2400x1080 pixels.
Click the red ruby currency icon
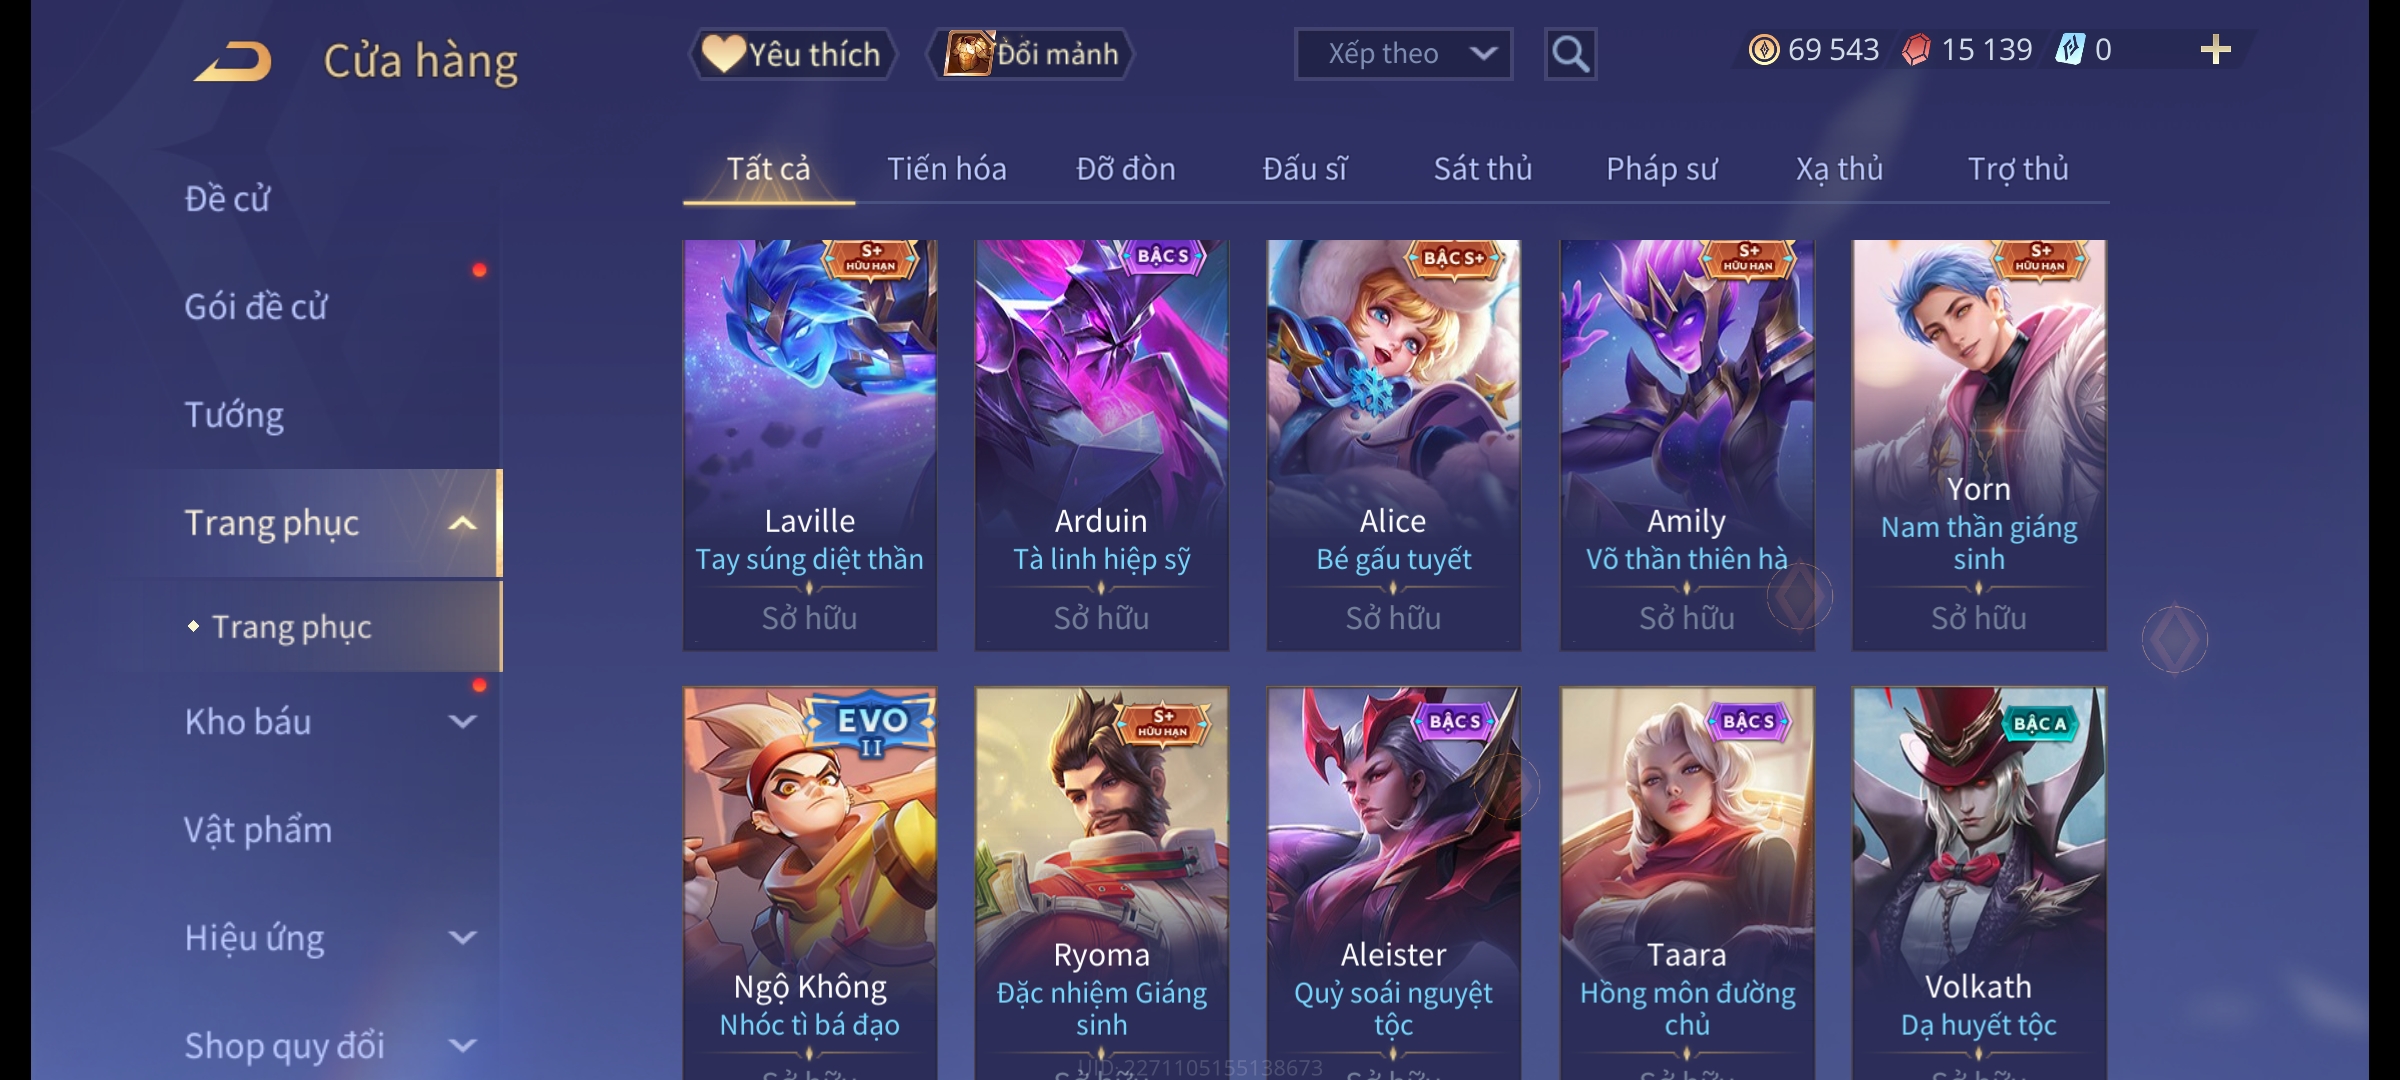(1916, 50)
